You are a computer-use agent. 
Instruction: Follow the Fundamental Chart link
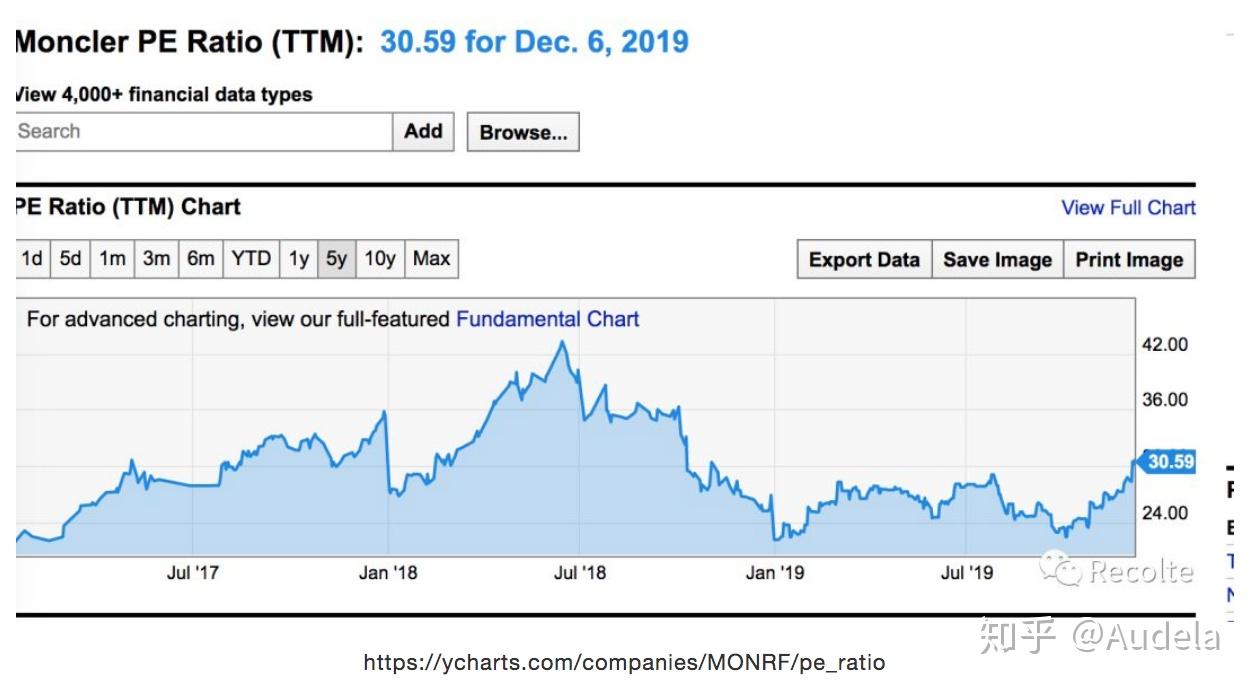tap(547, 319)
